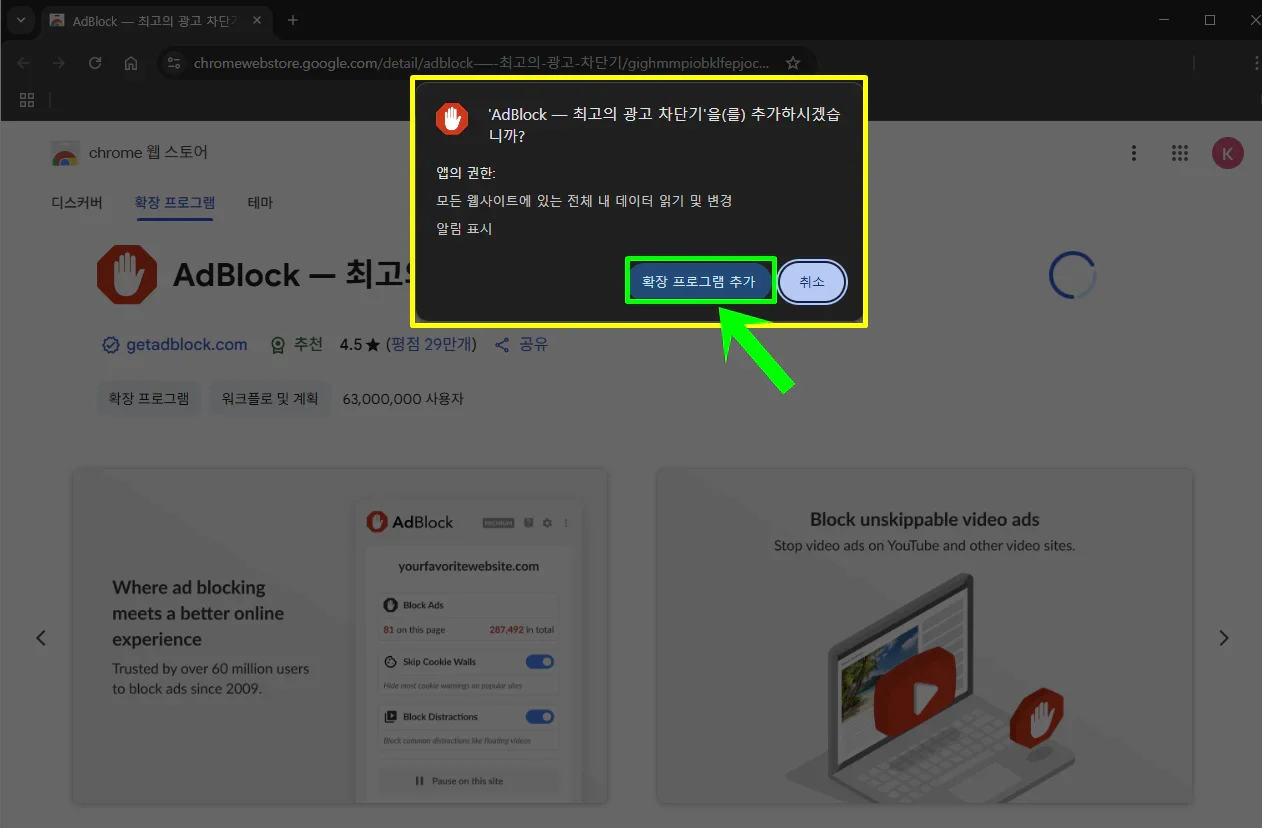Open the tab search dropdown arrow

click(x=21, y=20)
